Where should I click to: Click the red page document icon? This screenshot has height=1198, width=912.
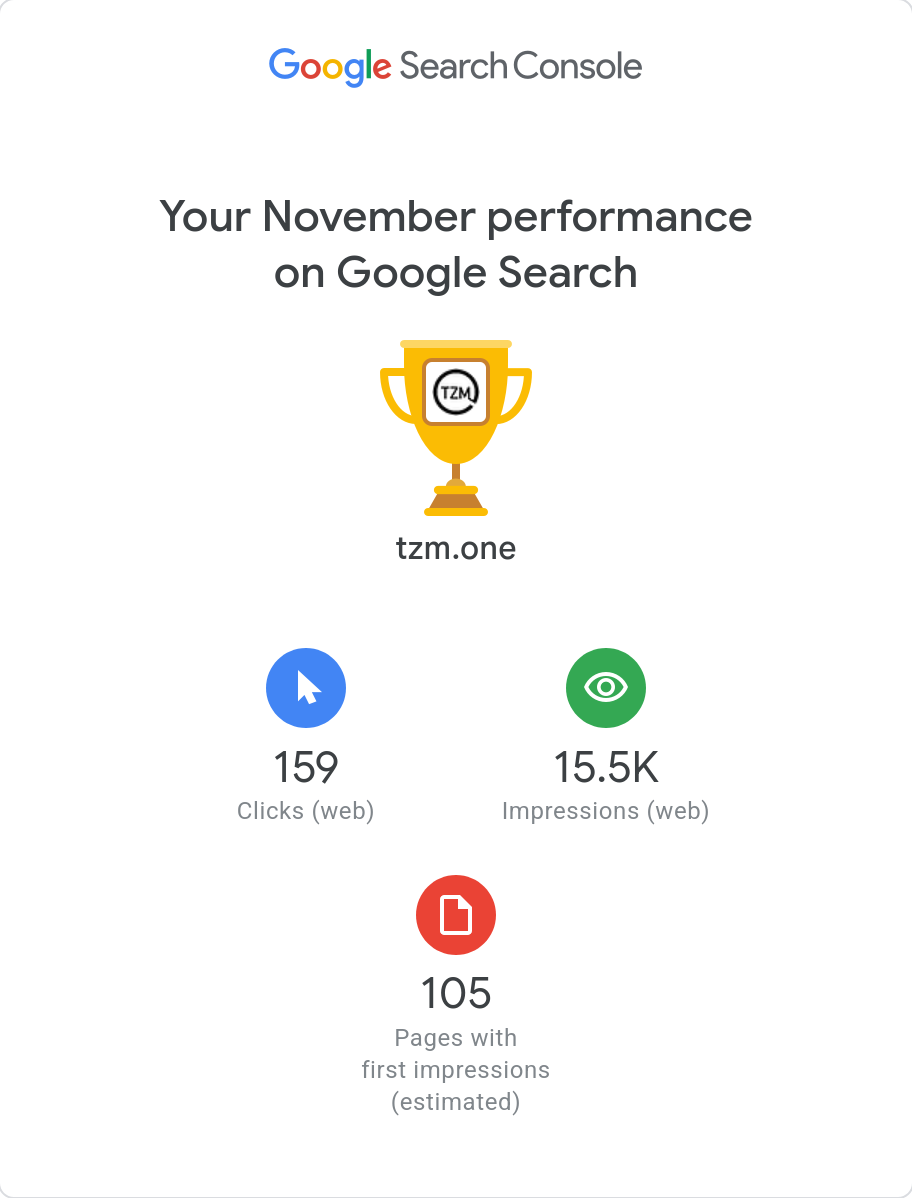[456, 915]
